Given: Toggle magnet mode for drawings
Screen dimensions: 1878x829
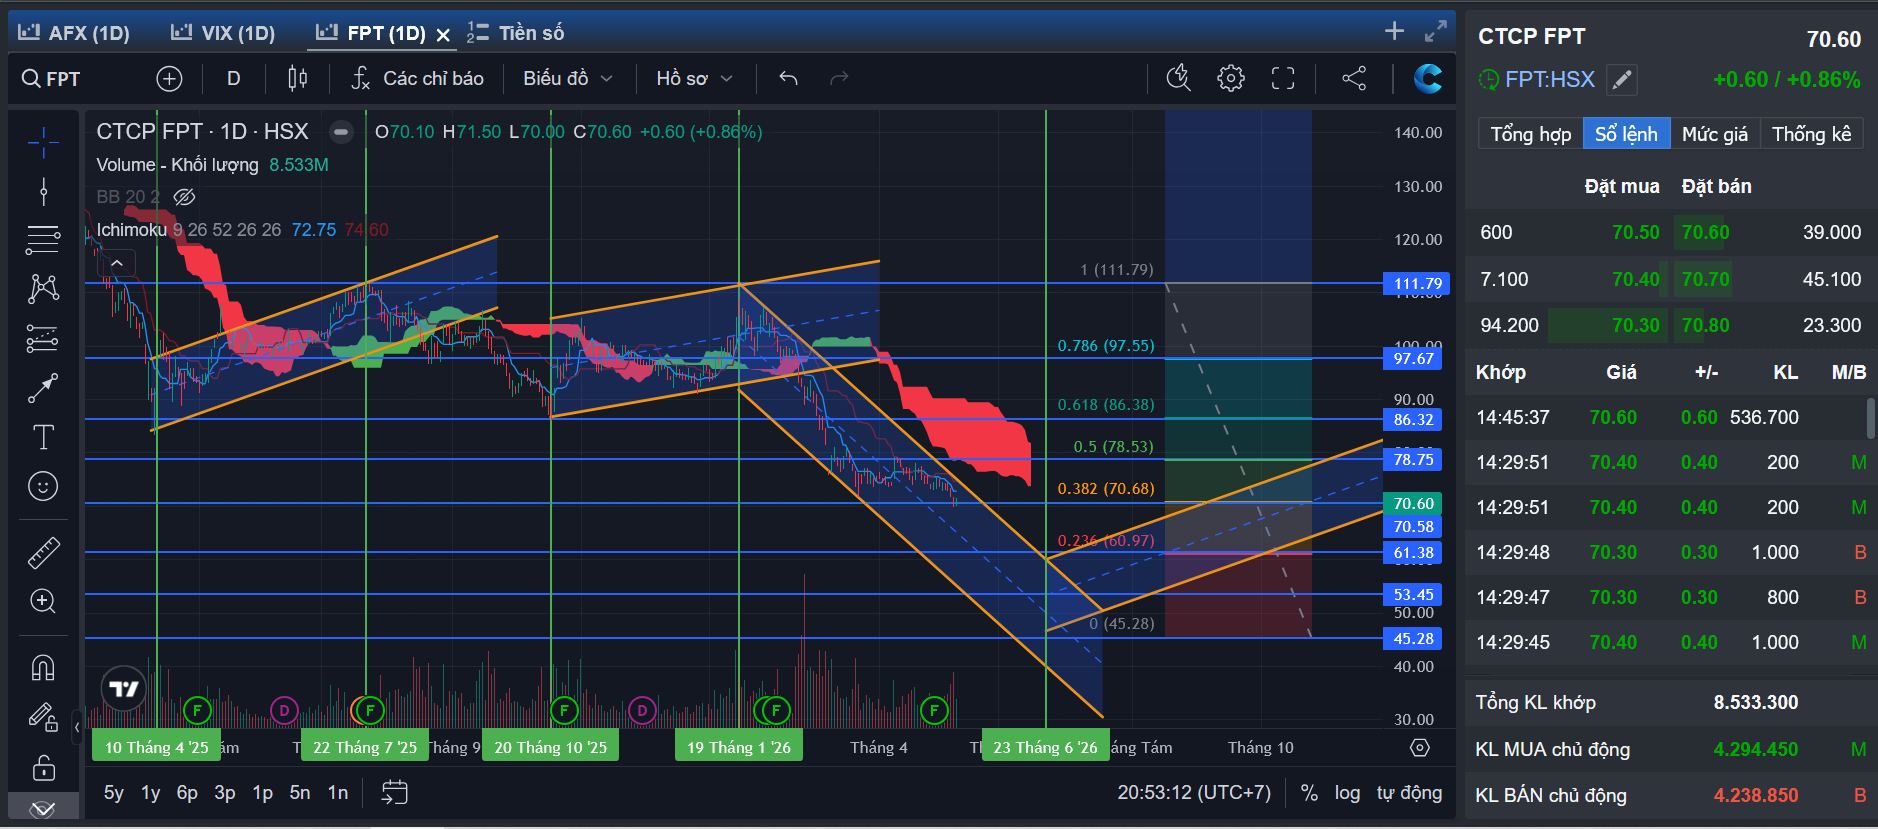Looking at the screenshot, I should point(43,667).
